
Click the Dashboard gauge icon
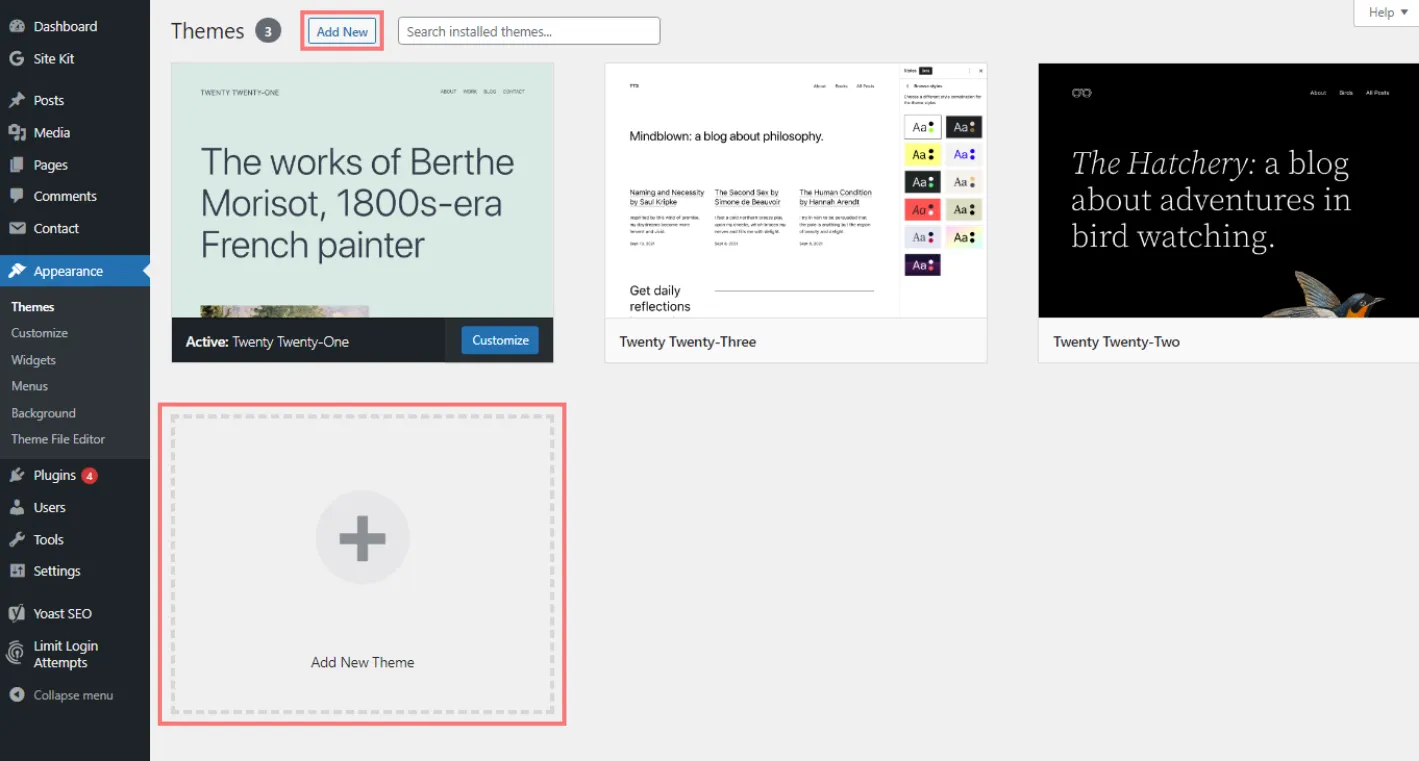tap(16, 26)
